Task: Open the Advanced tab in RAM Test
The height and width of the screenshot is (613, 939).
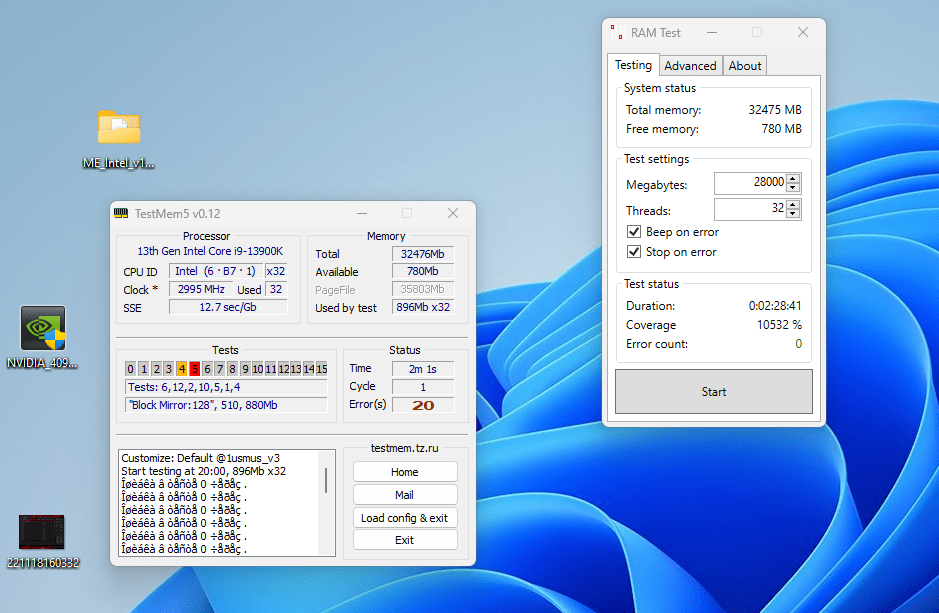Action: 690,66
